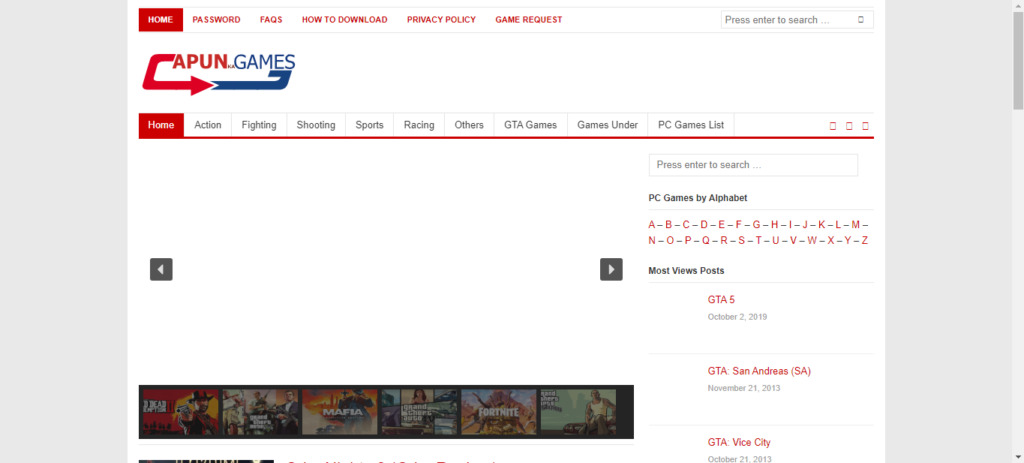The height and width of the screenshot is (463, 1024).
Task: Click the search icon in top search box
Action: pyautogui.click(x=861, y=20)
